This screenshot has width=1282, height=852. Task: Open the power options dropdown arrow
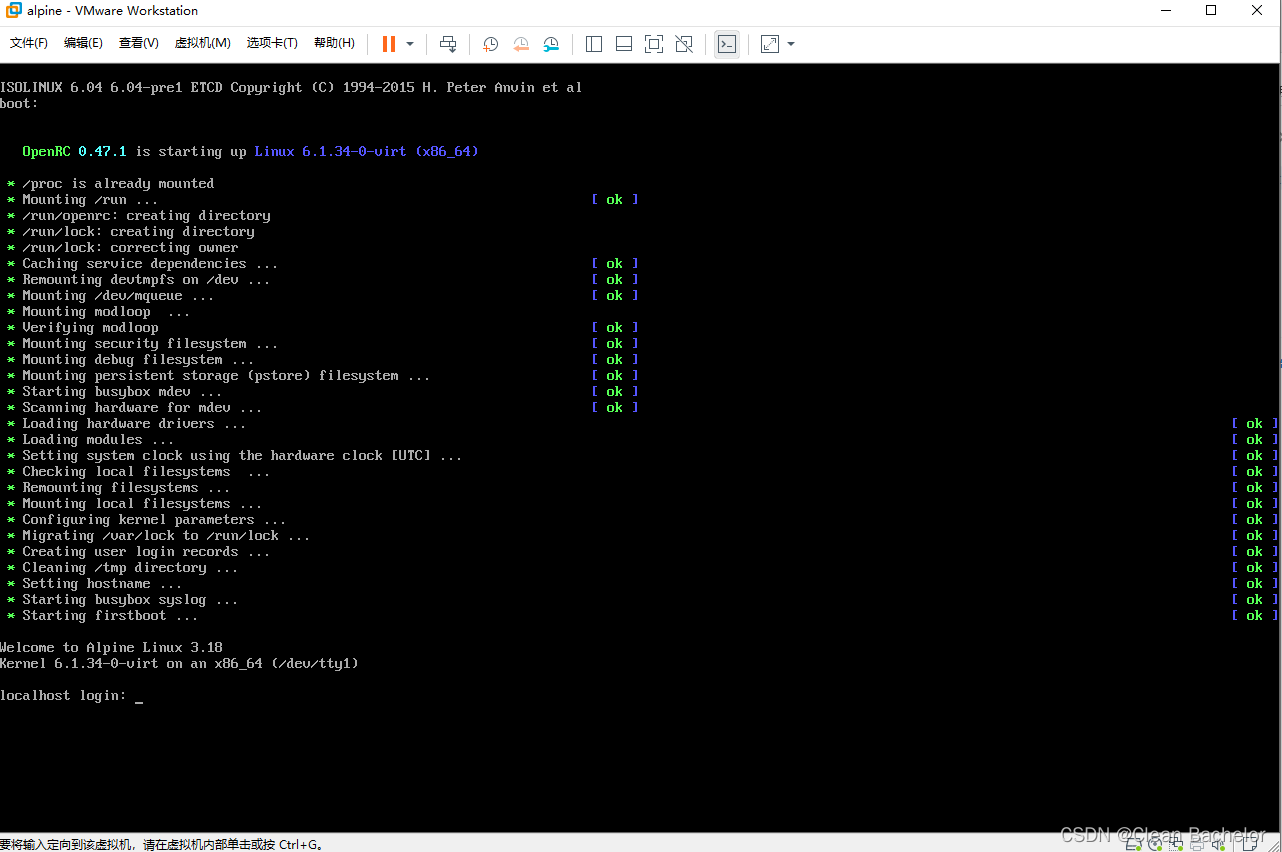coord(410,44)
